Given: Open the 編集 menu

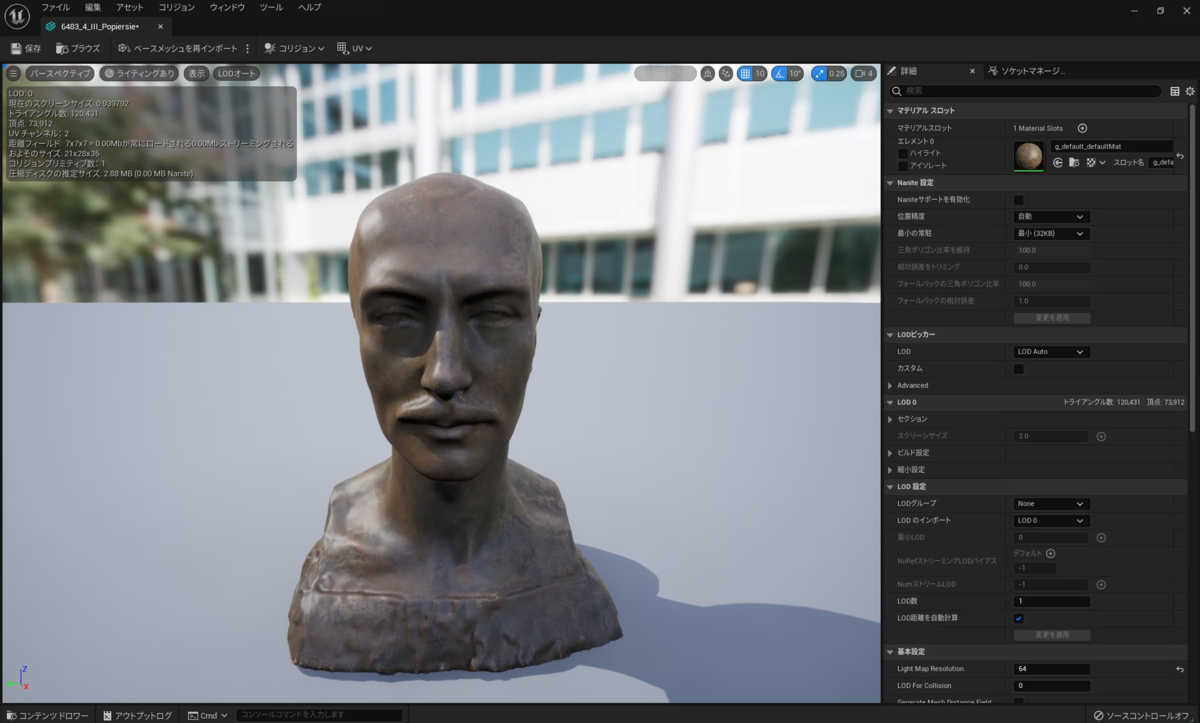Looking at the screenshot, I should pyautogui.click(x=93, y=7).
